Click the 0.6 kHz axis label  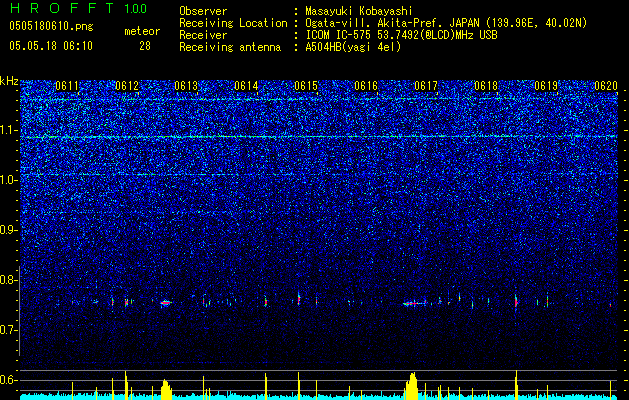(9, 380)
